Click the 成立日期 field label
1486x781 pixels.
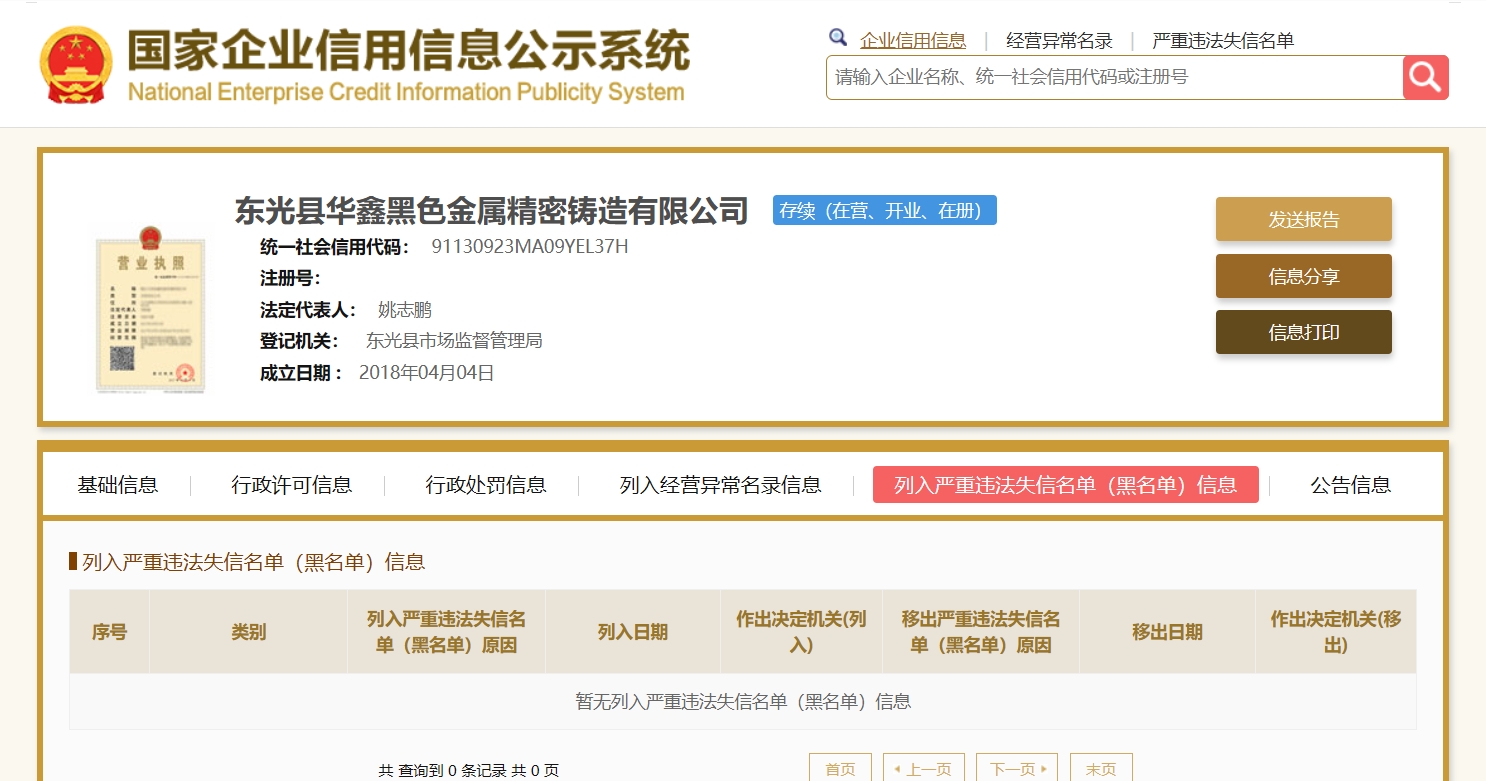(302, 373)
